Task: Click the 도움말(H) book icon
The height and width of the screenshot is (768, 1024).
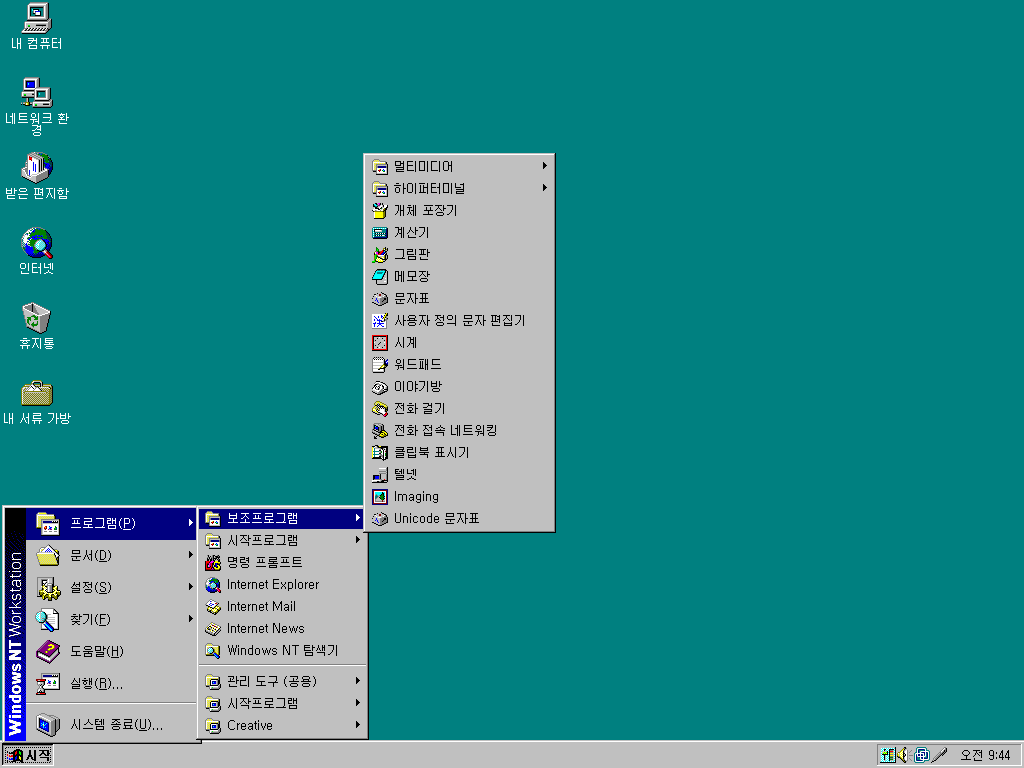Action: click(48, 652)
